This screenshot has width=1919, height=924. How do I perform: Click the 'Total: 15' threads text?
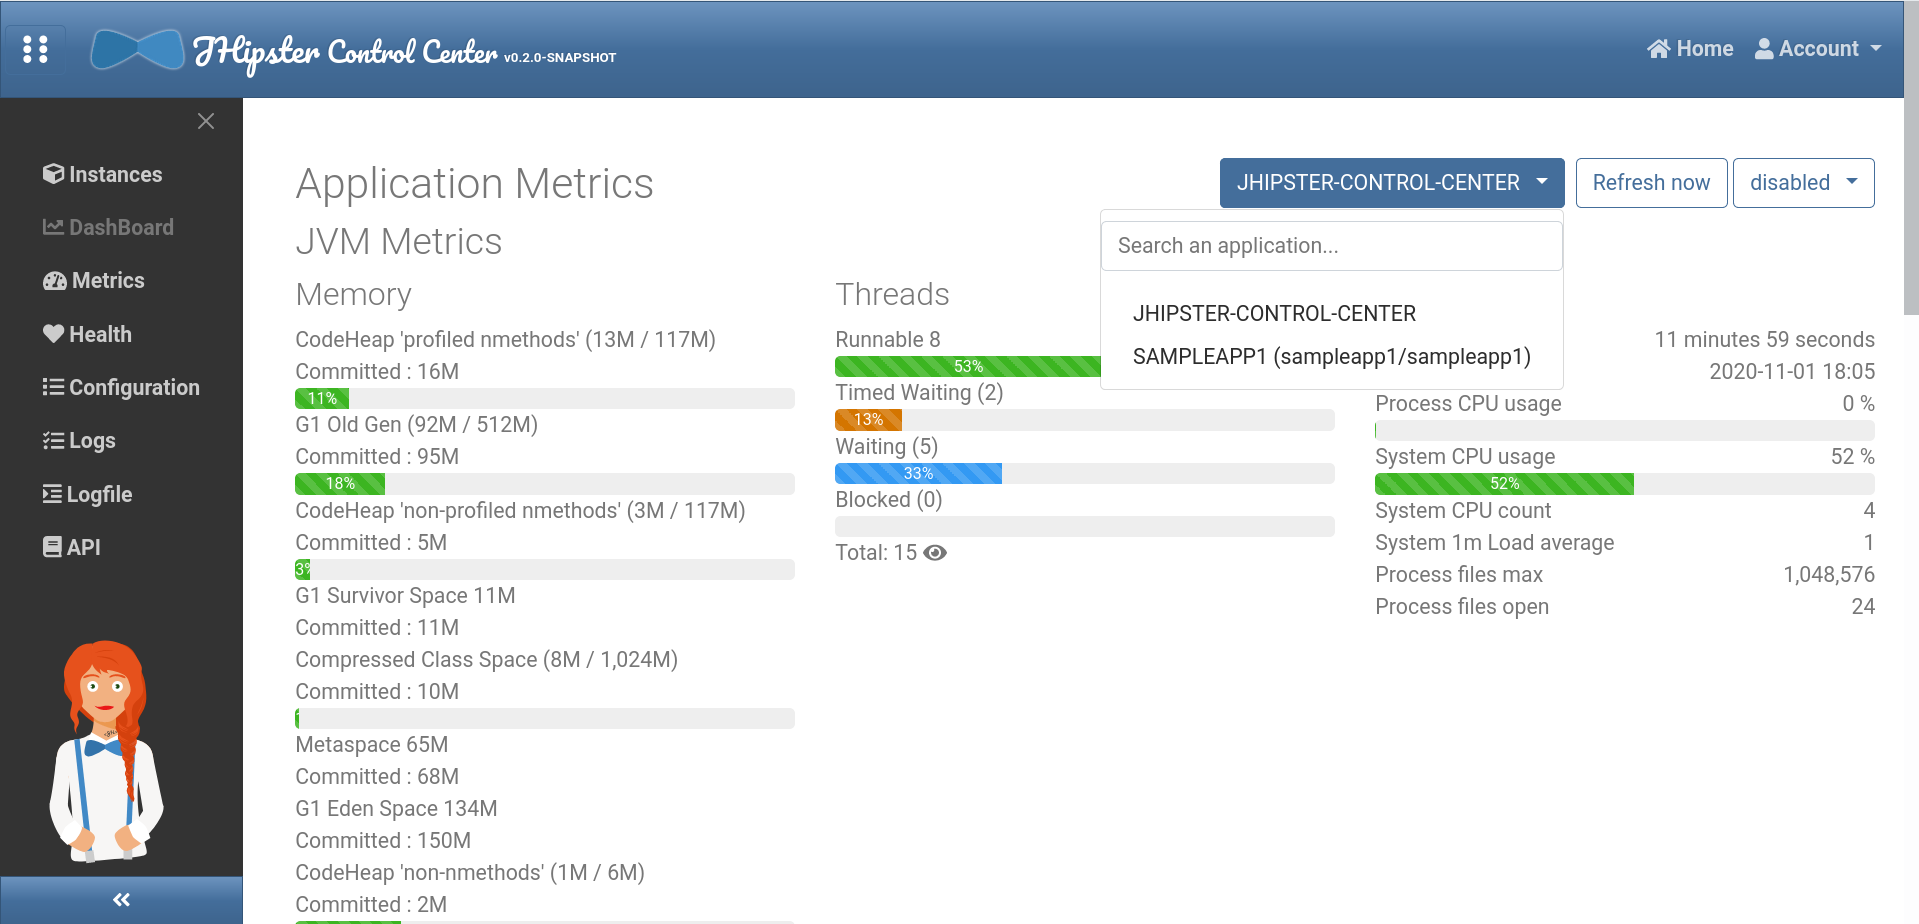click(876, 553)
